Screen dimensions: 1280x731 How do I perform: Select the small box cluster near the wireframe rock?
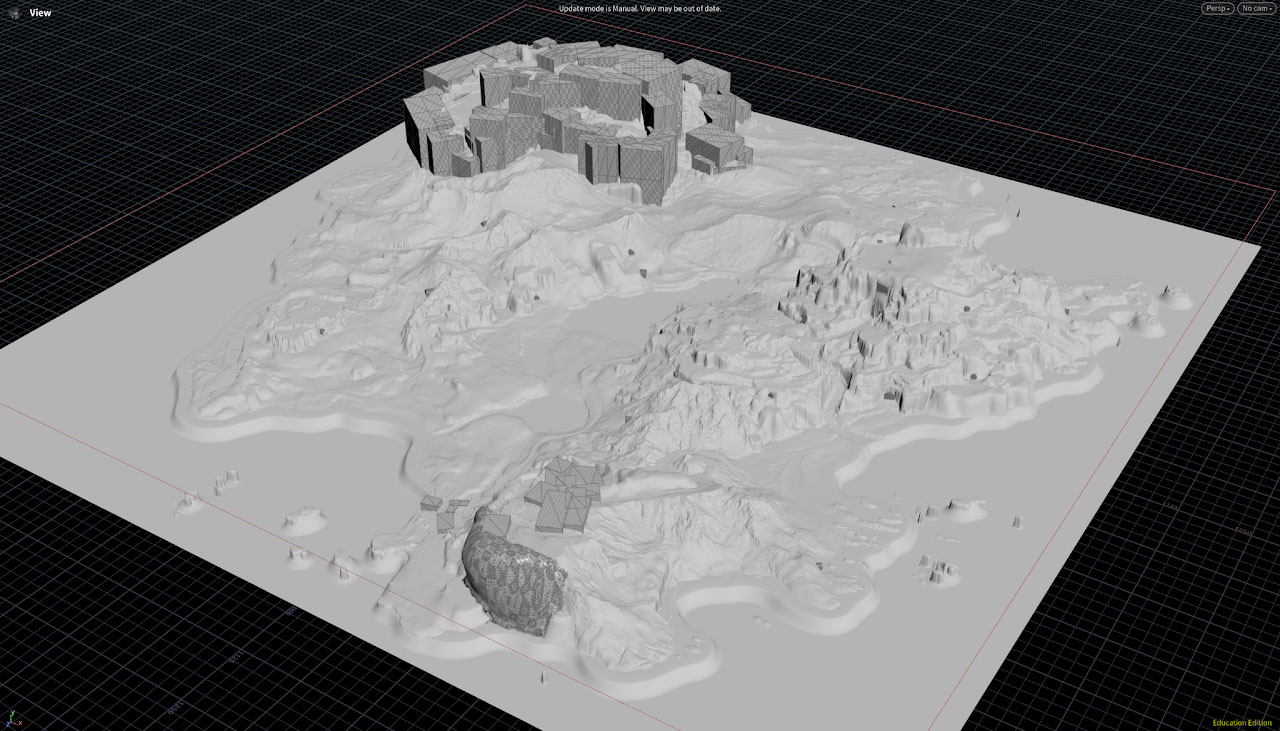[x=565, y=495]
